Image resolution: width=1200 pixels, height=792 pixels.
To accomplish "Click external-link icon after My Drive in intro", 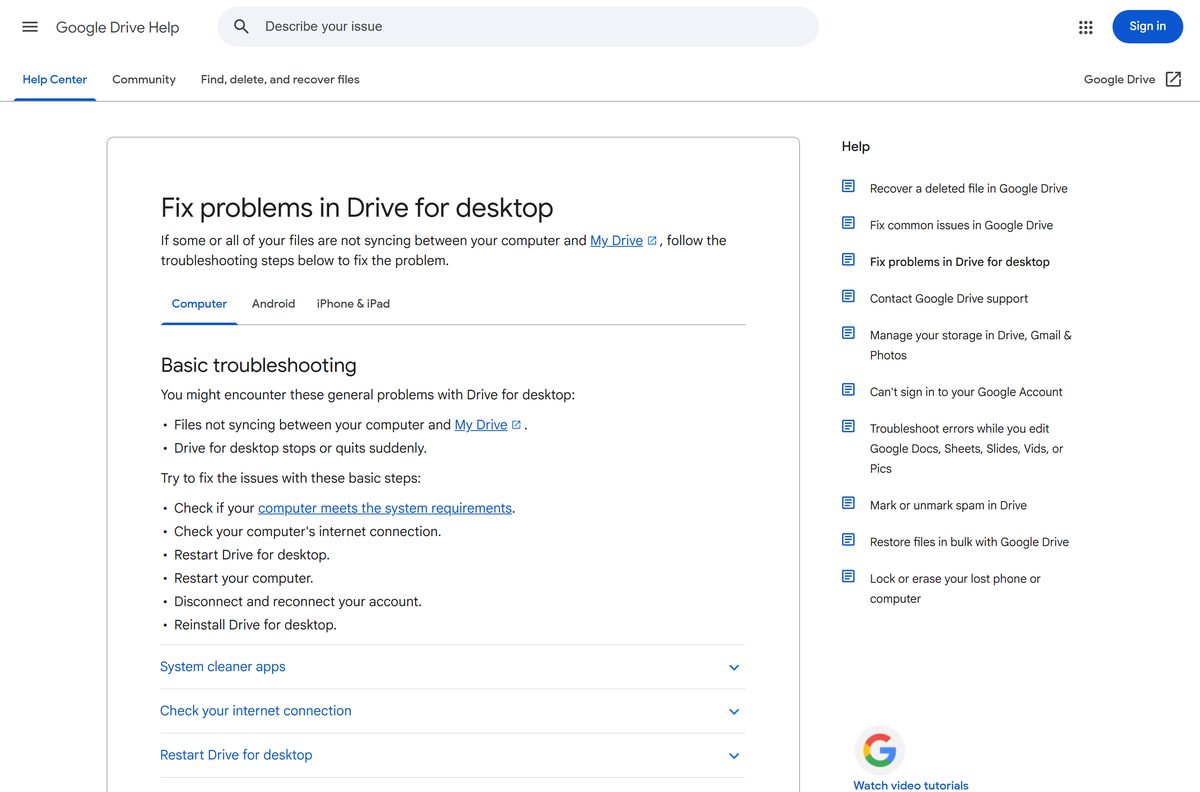I will coord(652,241).
